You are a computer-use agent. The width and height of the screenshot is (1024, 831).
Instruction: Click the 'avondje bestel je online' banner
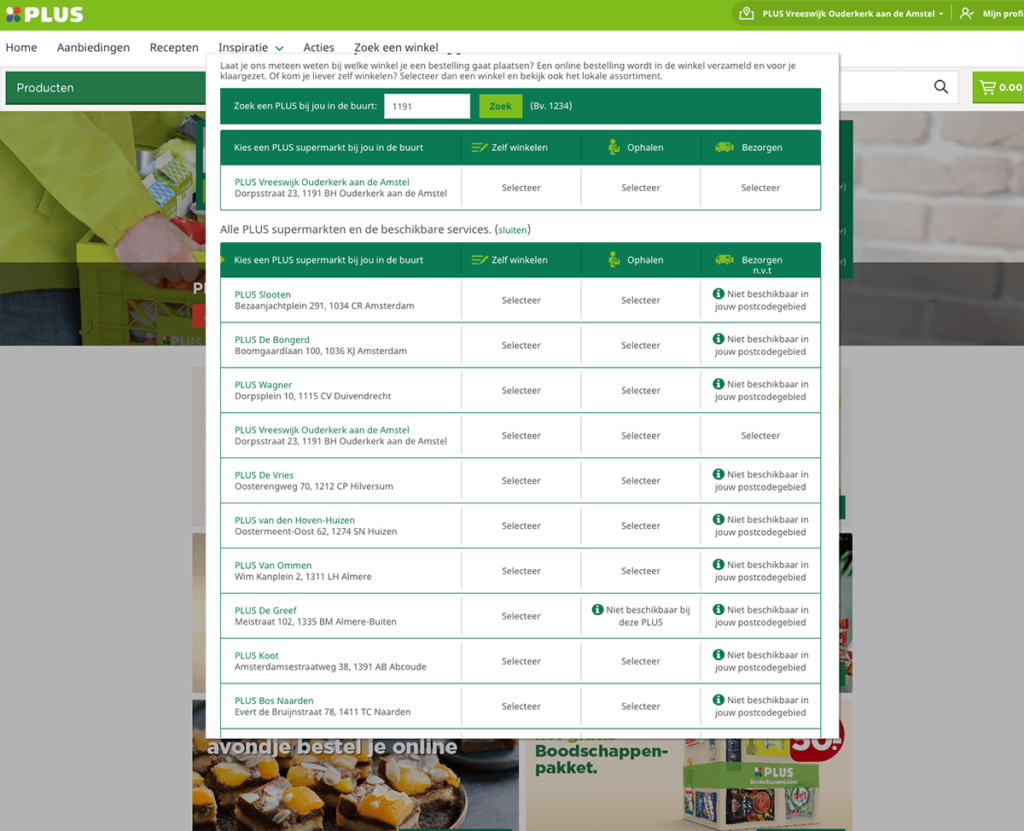pos(355,784)
